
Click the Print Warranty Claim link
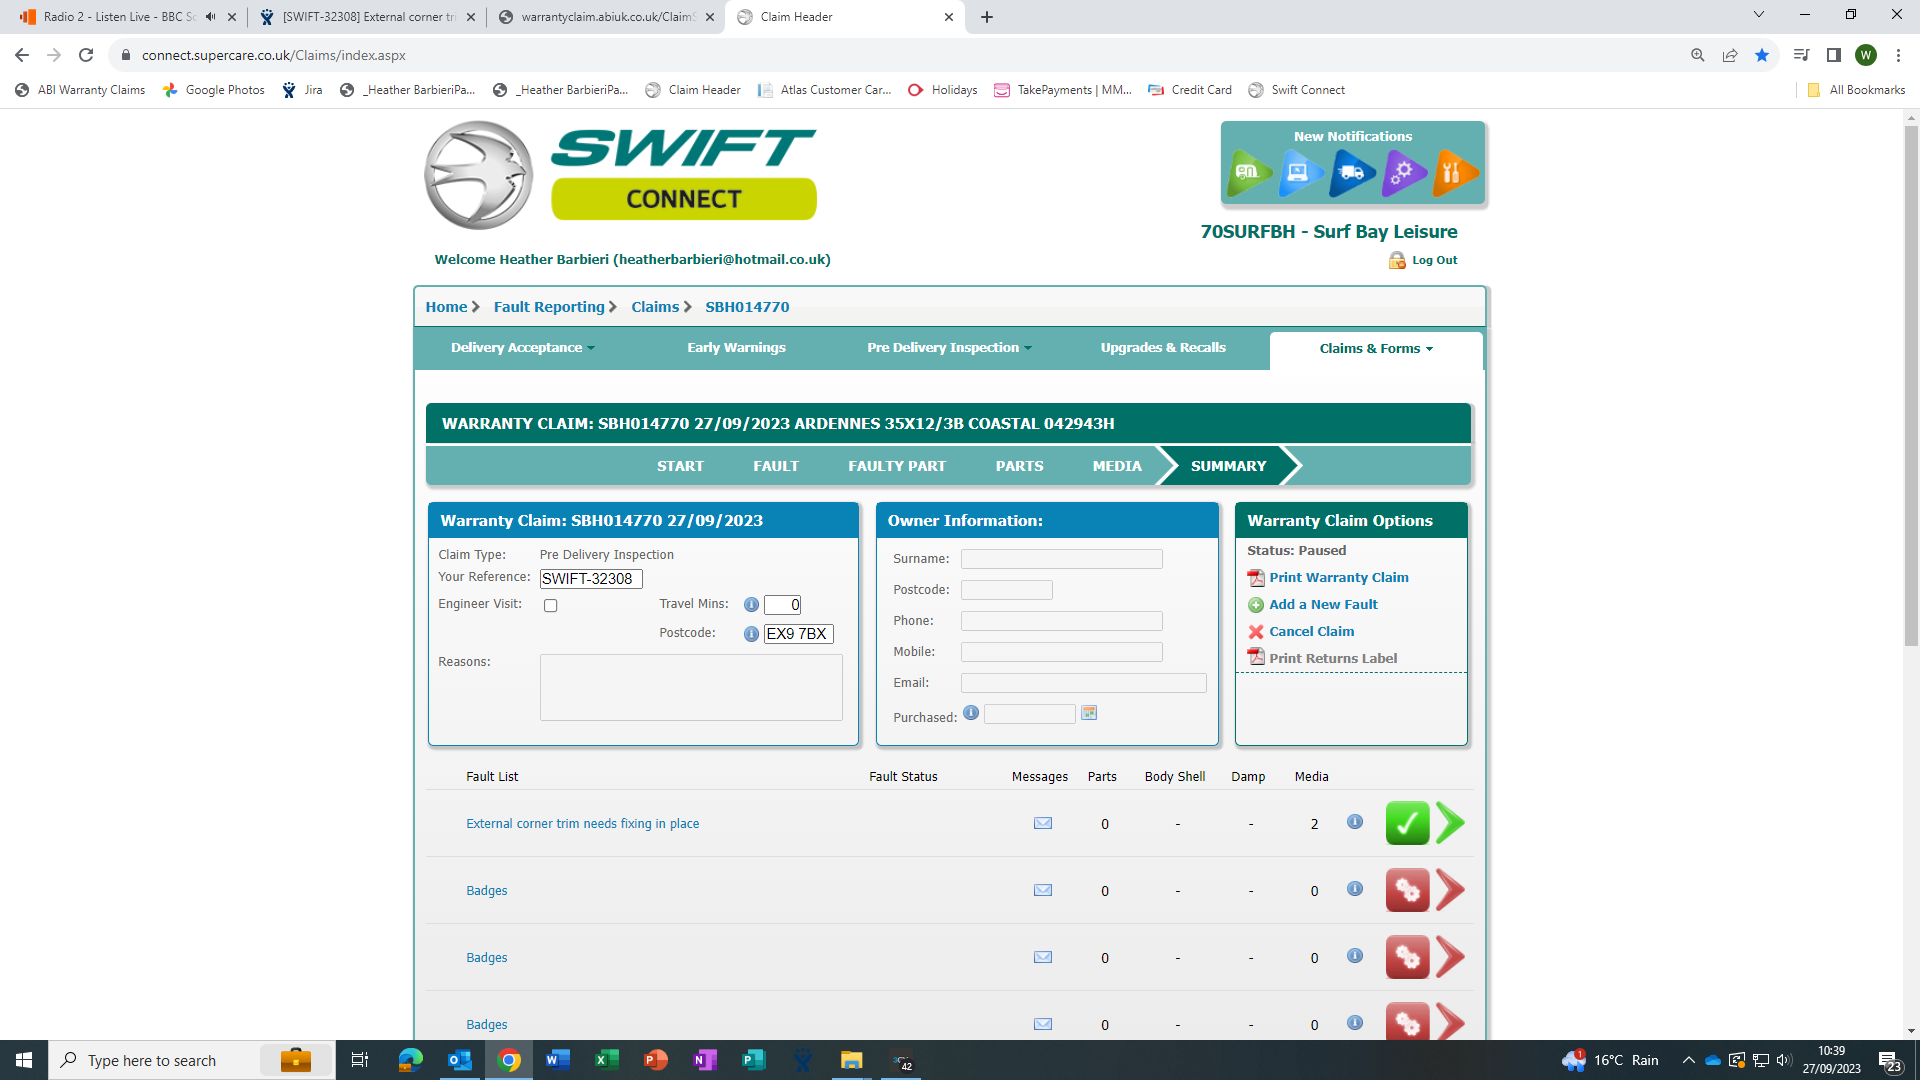(x=1338, y=578)
